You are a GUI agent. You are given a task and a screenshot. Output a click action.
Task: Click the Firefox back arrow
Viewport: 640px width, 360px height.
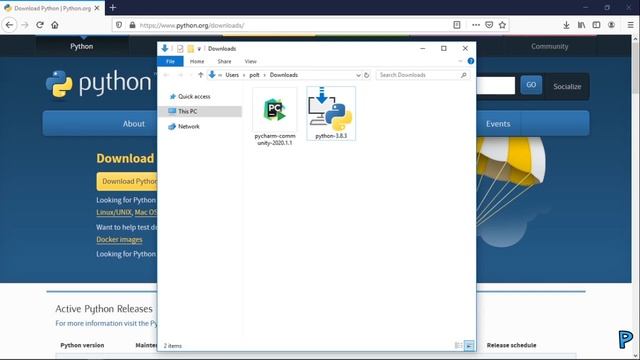[x=9, y=25]
